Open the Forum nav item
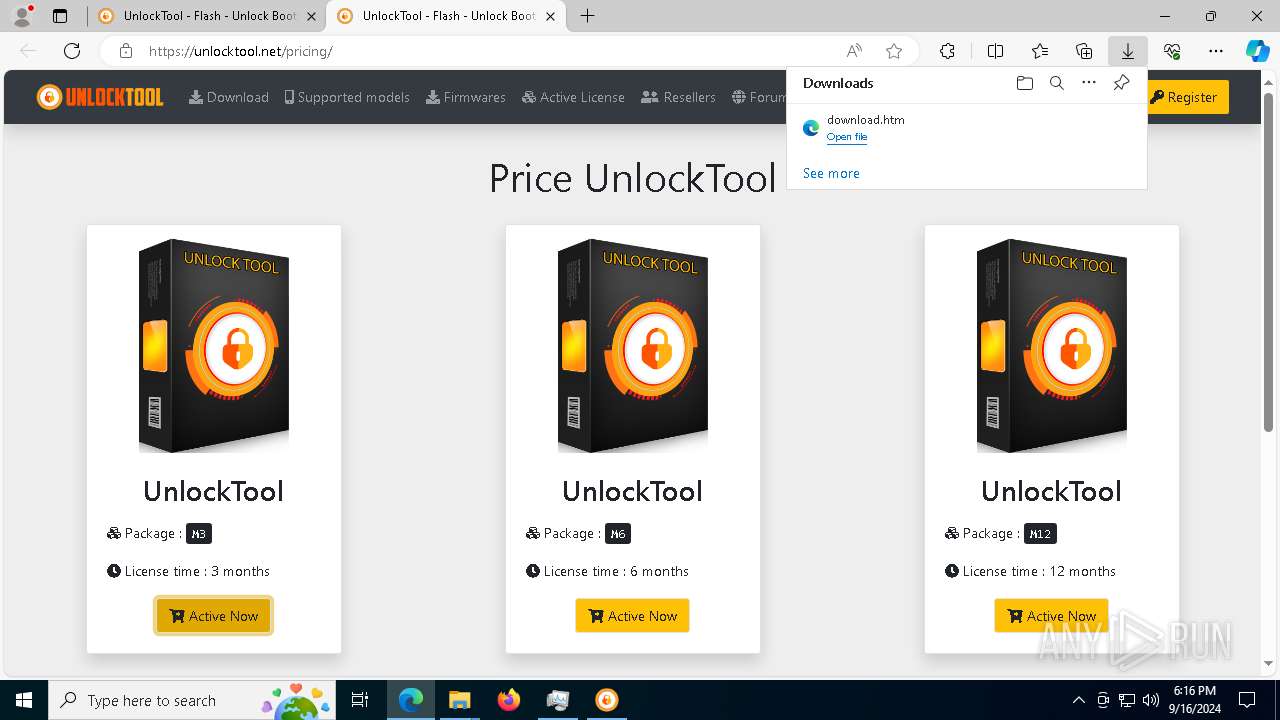Image resolution: width=1280 pixels, height=720 pixels. pos(759,97)
